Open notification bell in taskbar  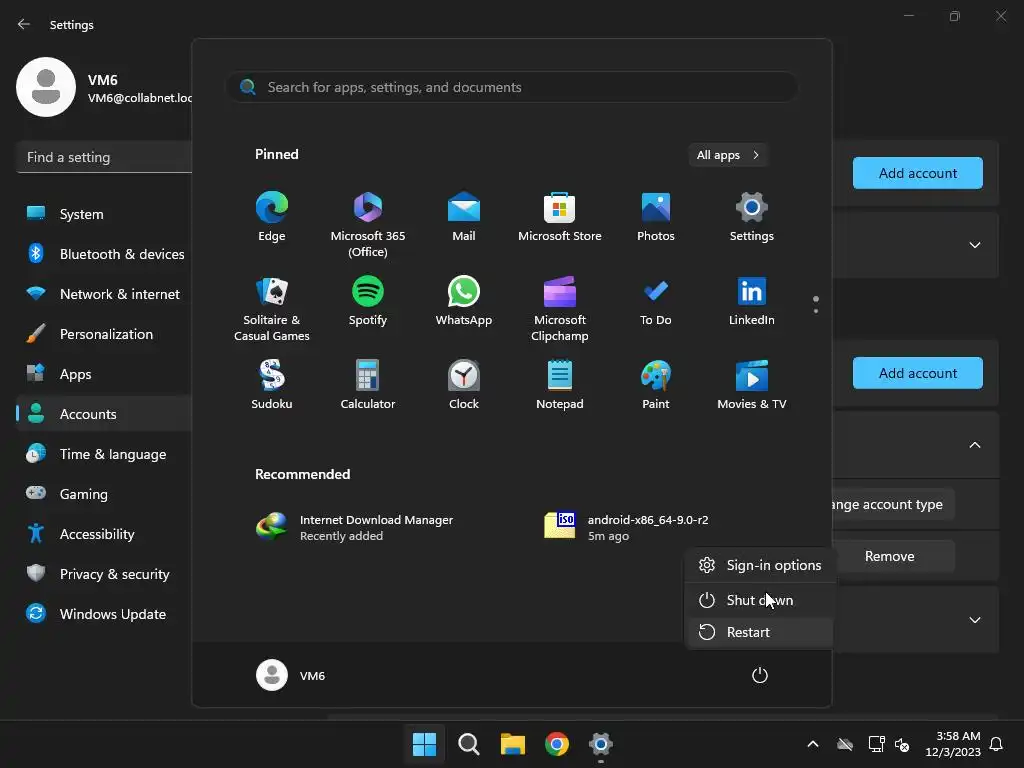coord(996,744)
